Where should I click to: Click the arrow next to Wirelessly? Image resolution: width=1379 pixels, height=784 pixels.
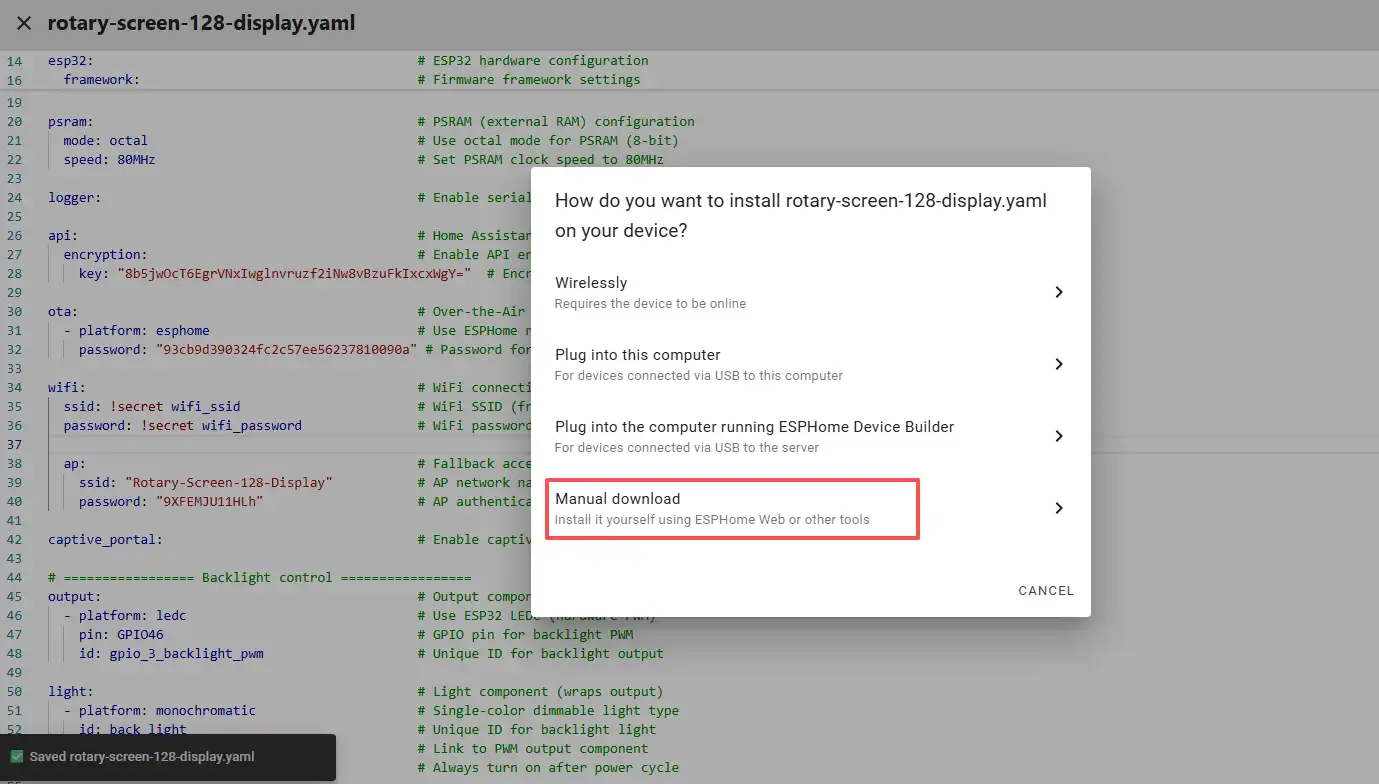coord(1058,292)
